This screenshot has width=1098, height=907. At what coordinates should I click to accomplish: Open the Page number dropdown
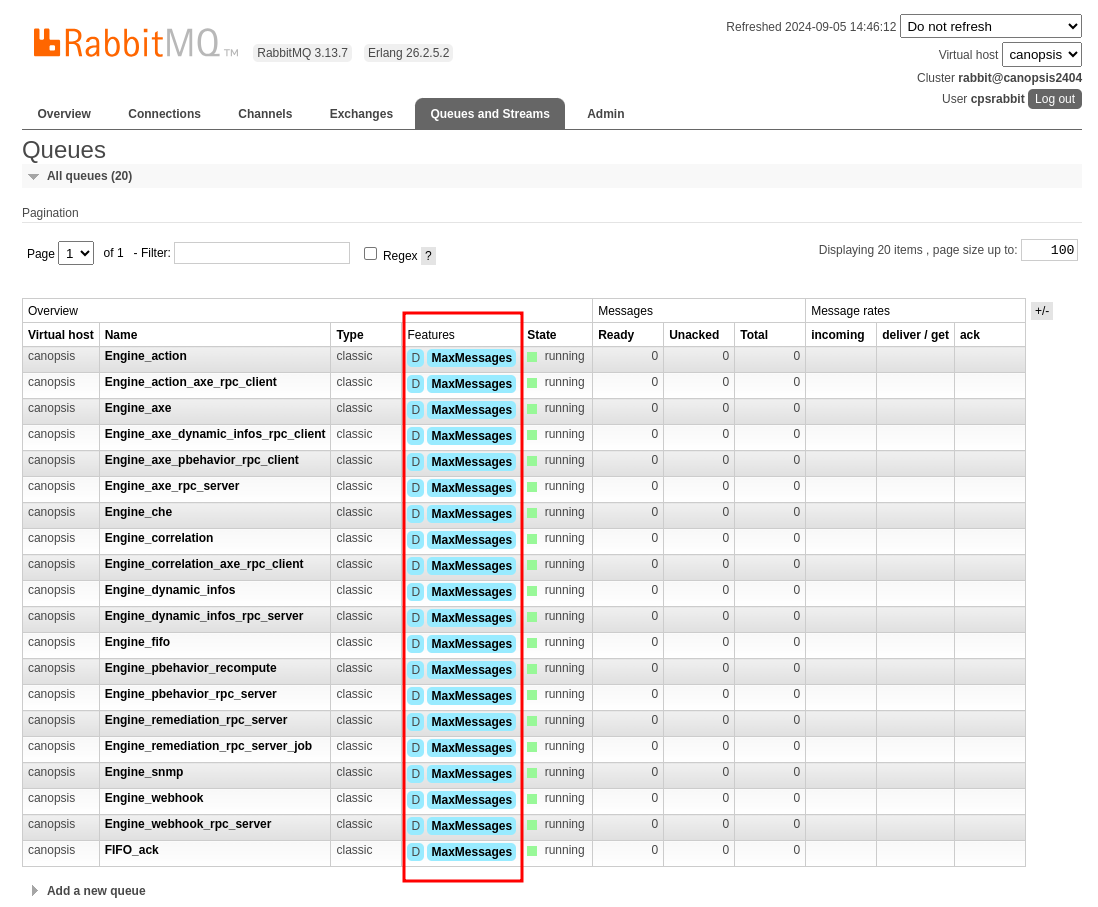point(76,253)
